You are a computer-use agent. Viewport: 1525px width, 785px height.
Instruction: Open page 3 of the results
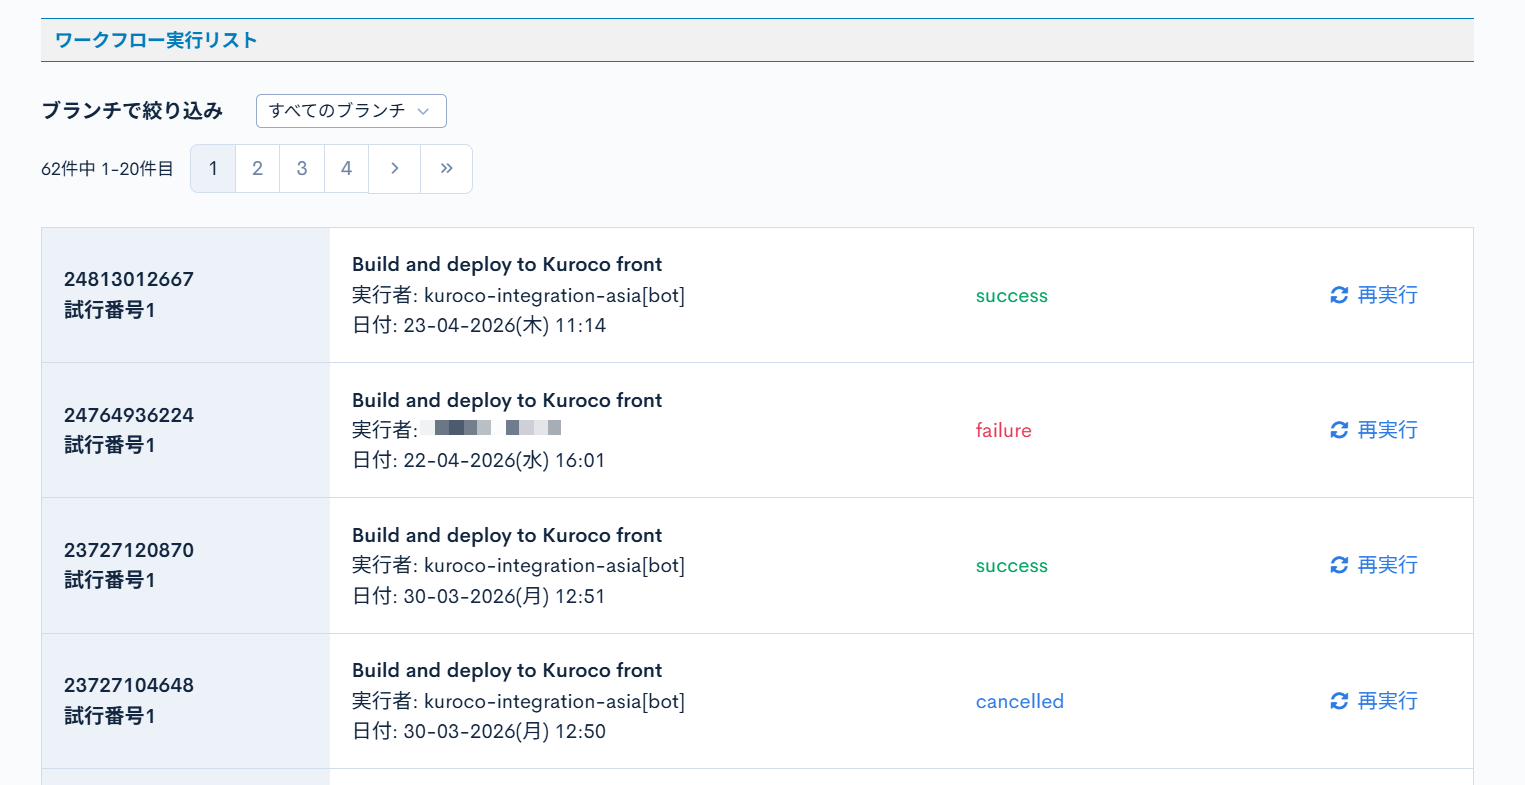click(x=302, y=169)
